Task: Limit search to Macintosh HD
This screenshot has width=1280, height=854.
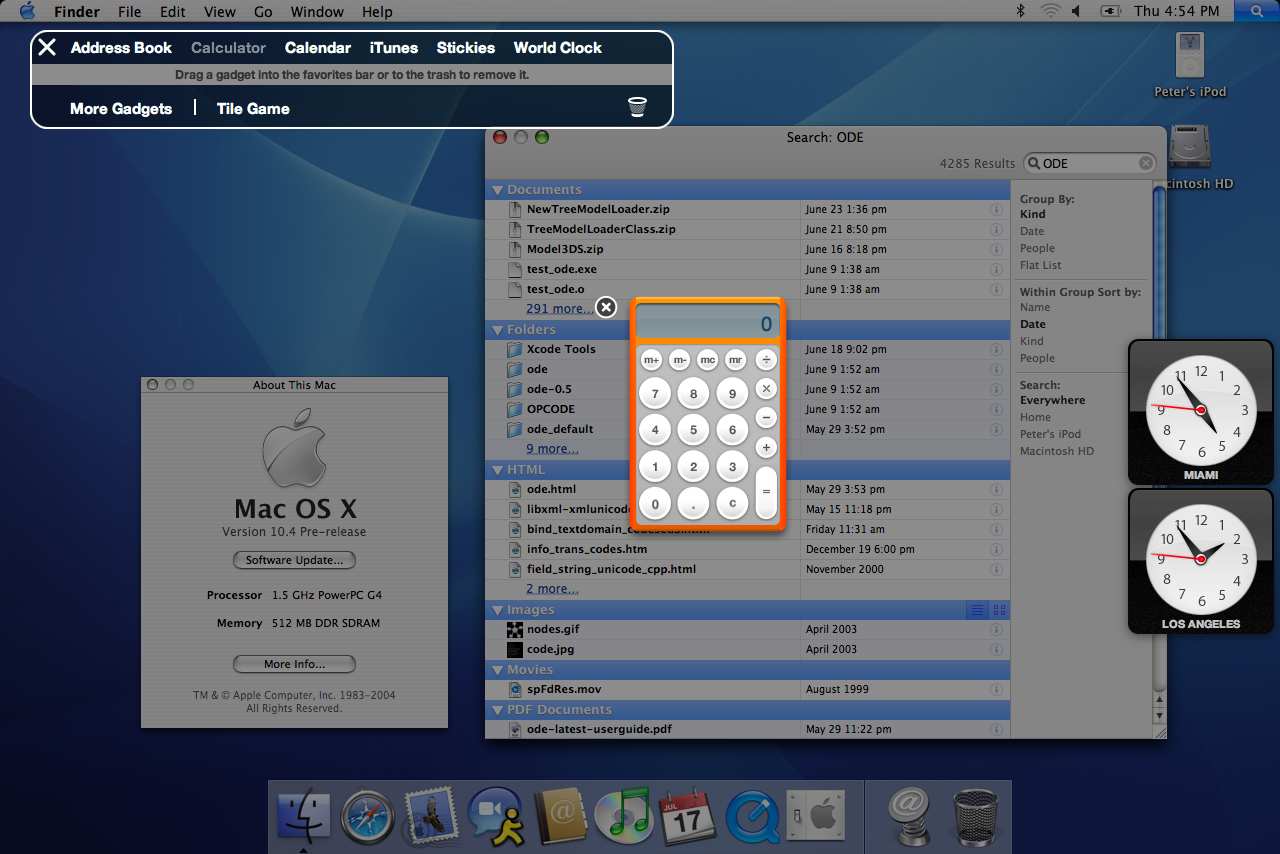Action: [x=1057, y=451]
